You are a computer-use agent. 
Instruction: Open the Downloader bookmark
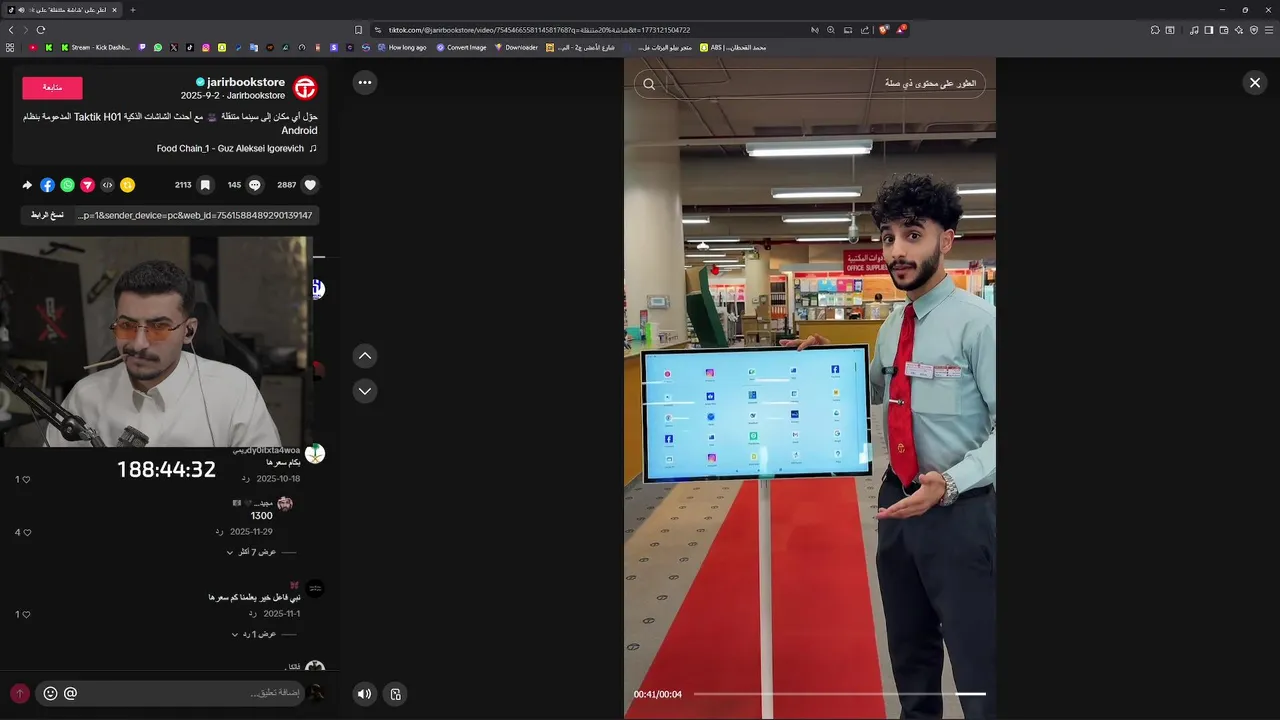tap(516, 47)
